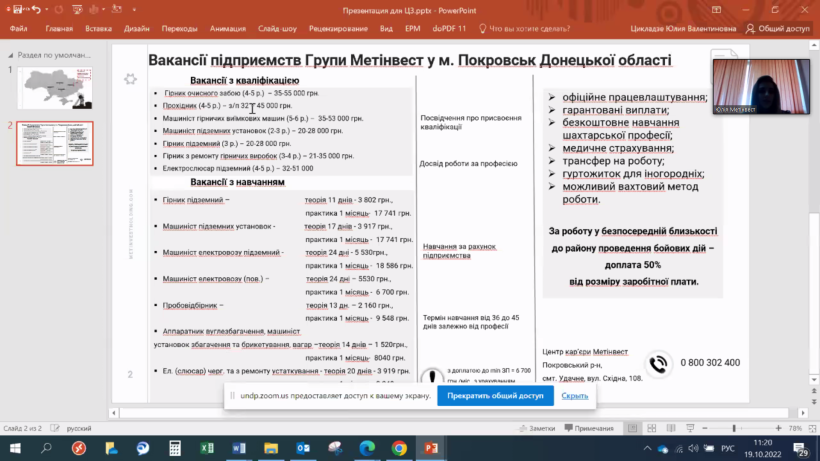
Task: Click horizontal scrollbar right arrow
Action: click(x=803, y=413)
